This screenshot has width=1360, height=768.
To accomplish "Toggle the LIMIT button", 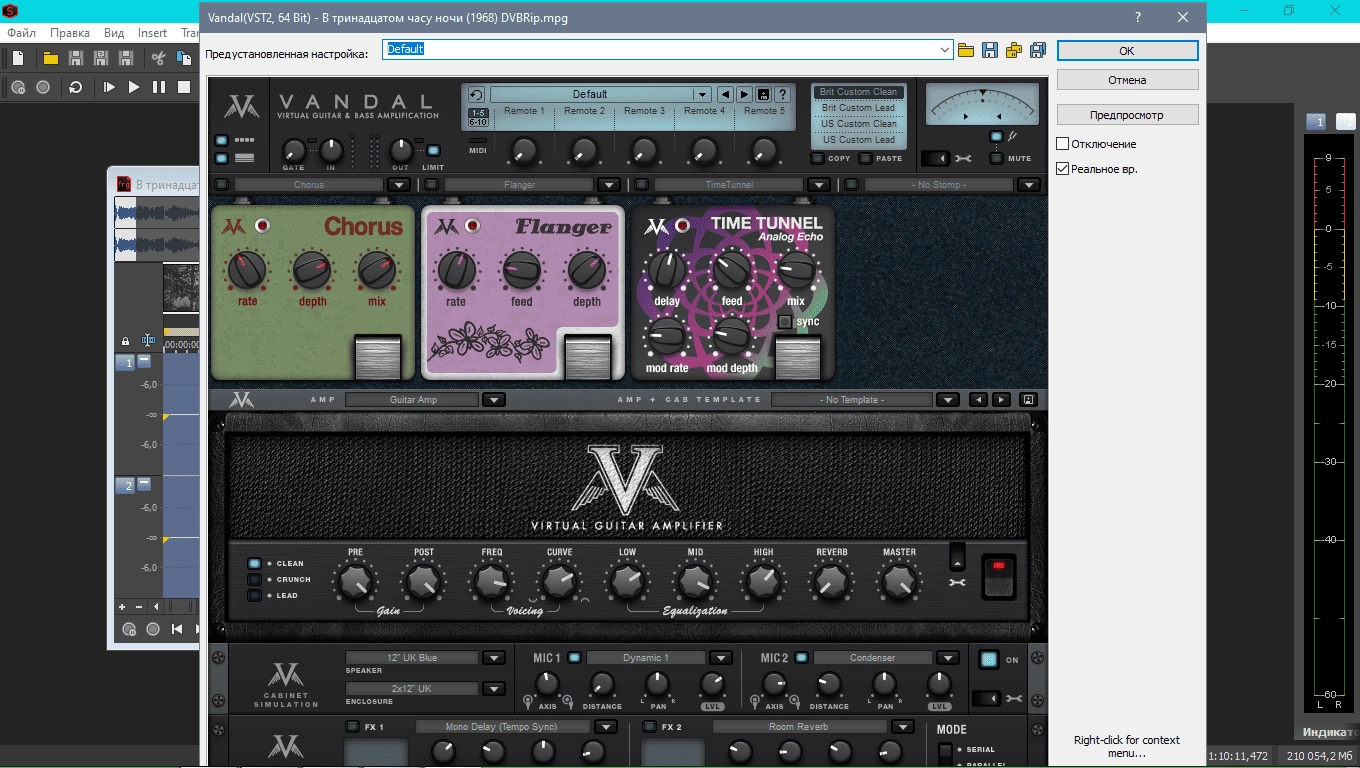I will [x=433, y=151].
